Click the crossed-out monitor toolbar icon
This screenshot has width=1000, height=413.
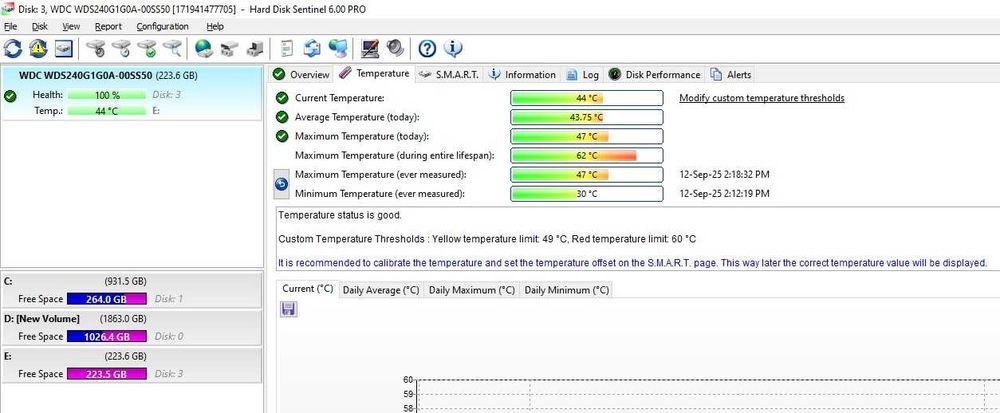coord(370,48)
